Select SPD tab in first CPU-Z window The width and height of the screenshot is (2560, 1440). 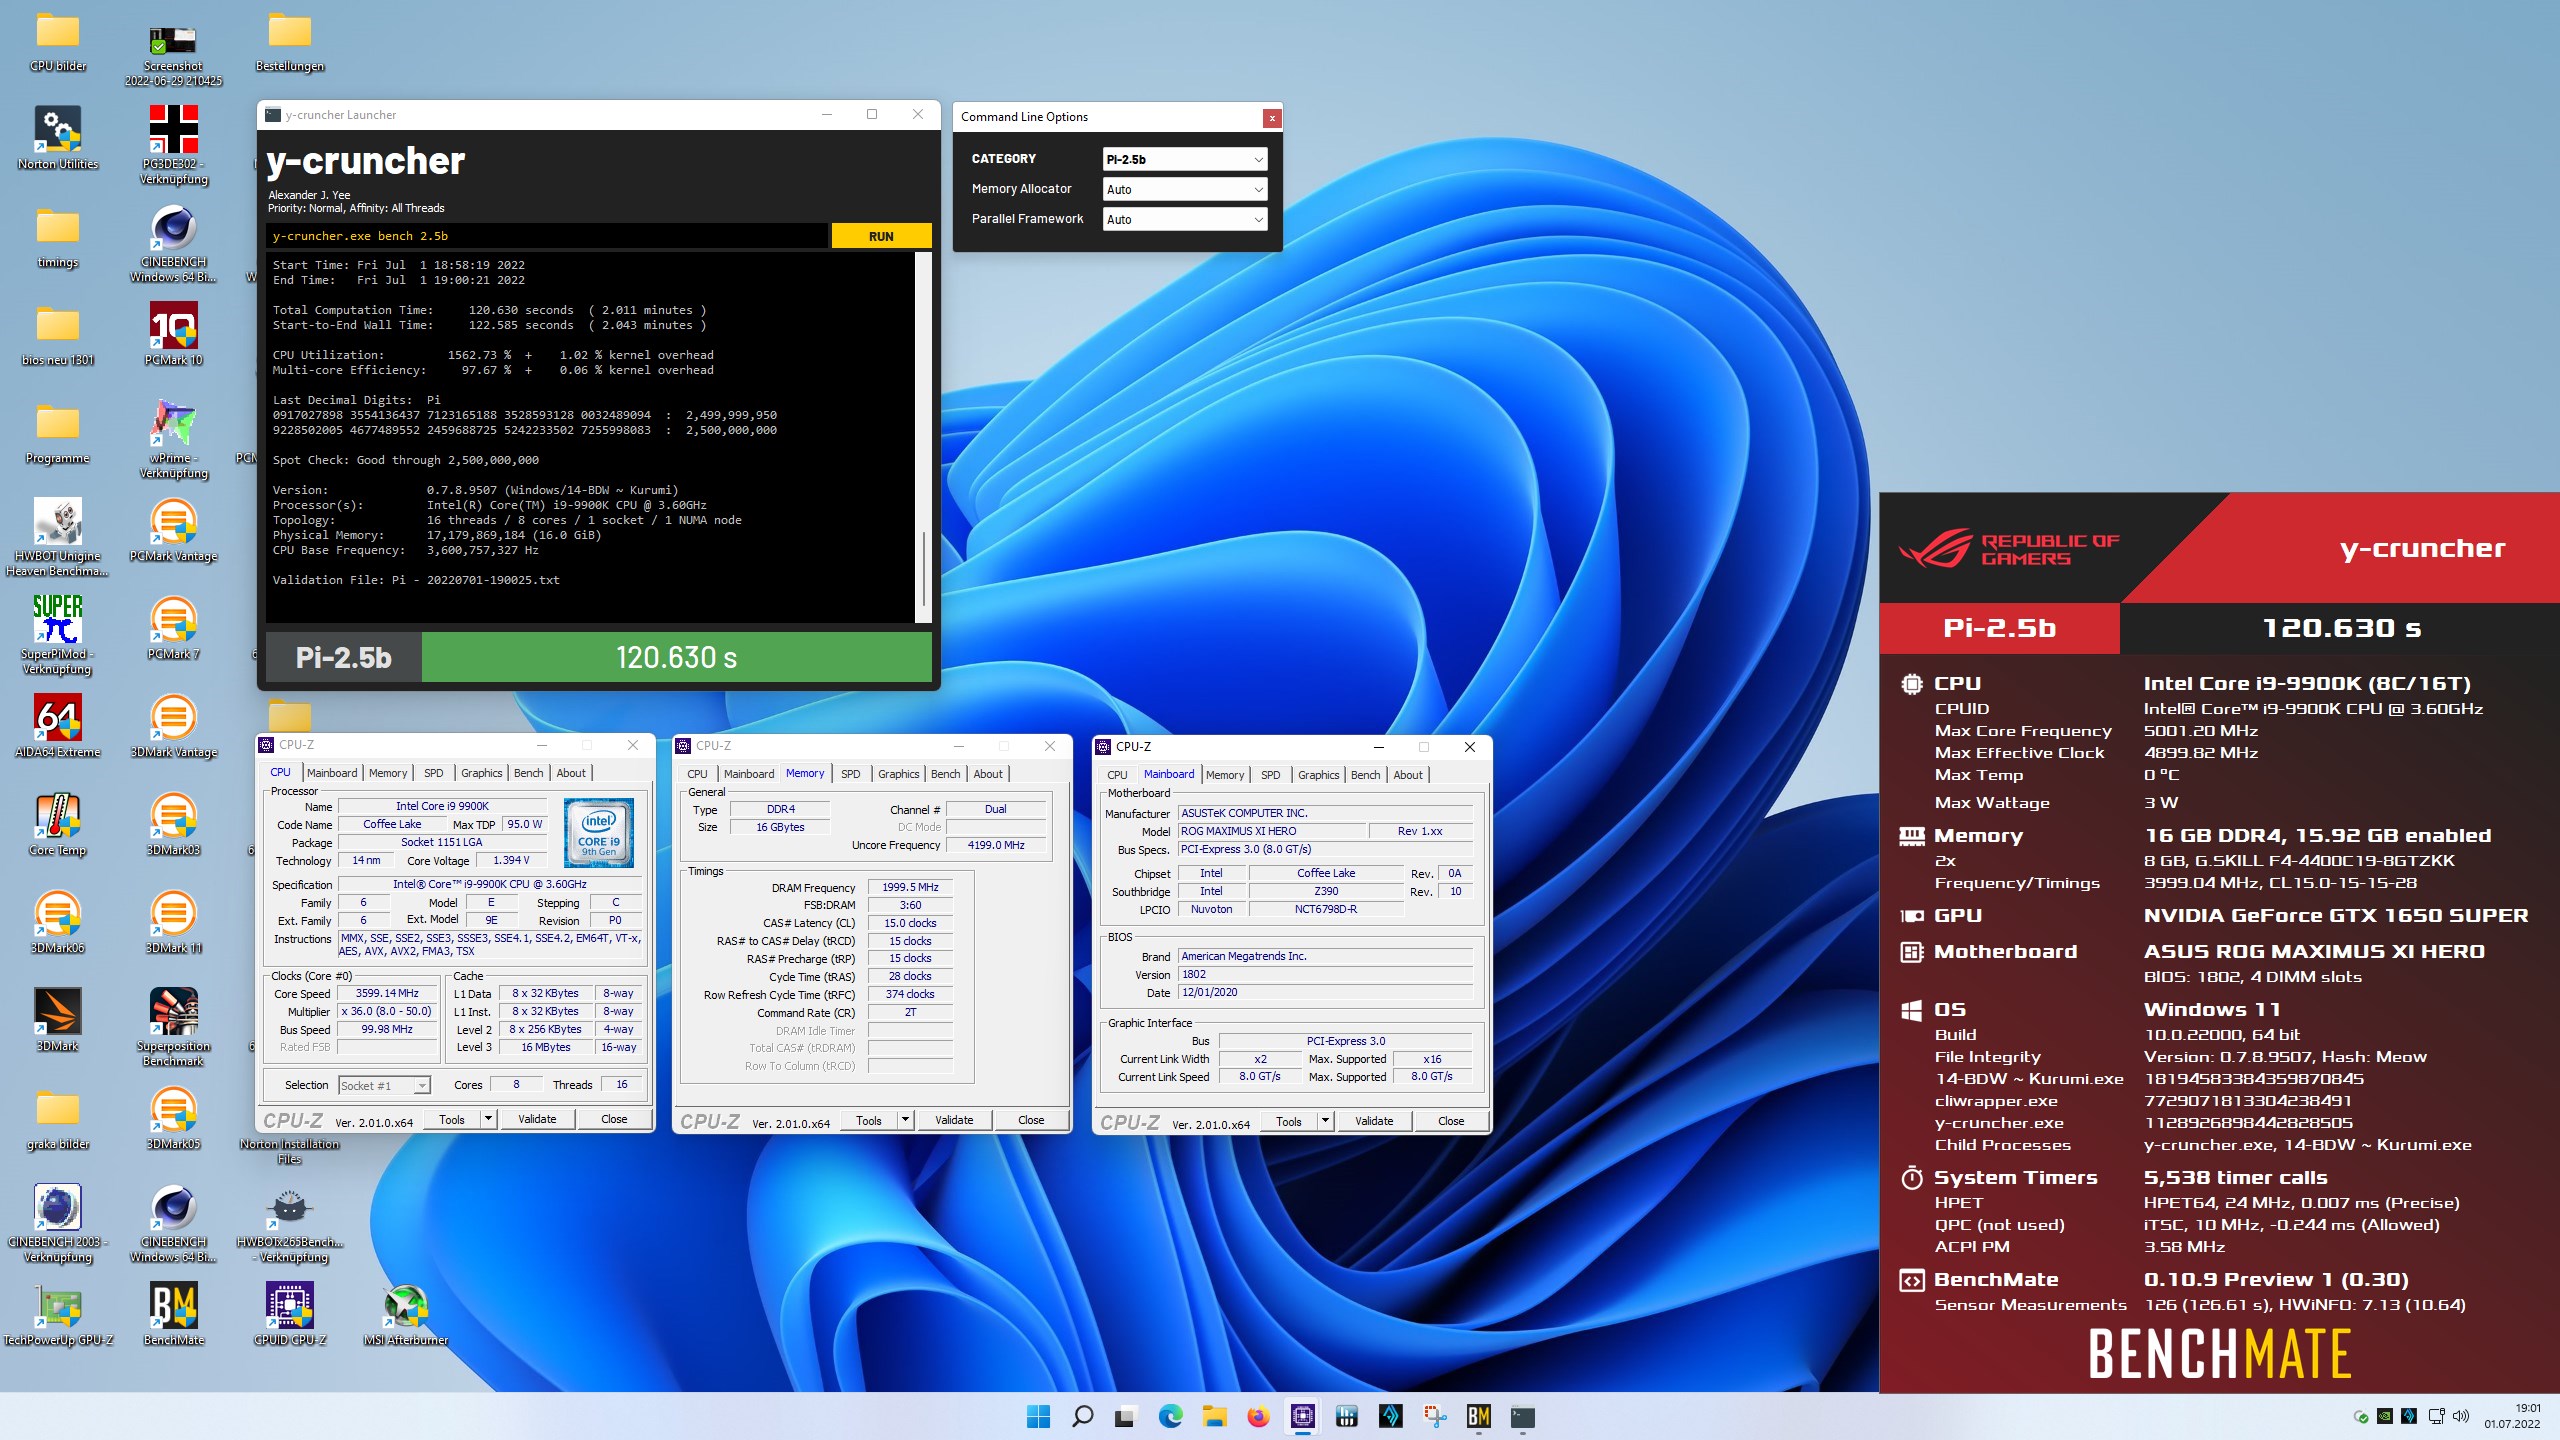coord(433,773)
